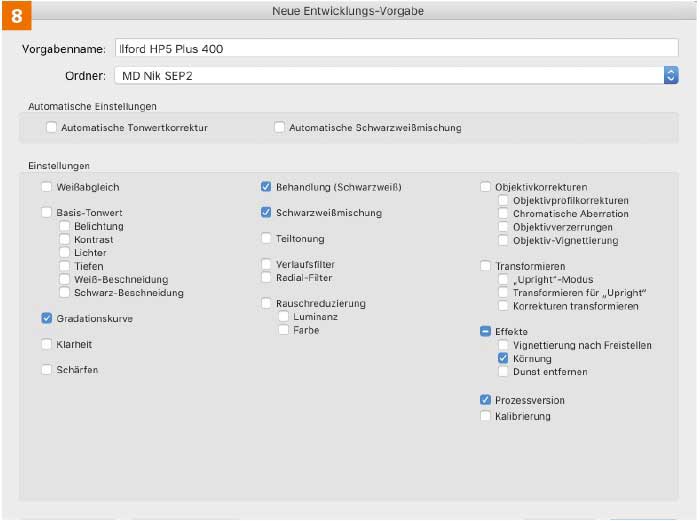Toggle the Behandlung (Schwarzweiß) checkbox
This screenshot has width=700, height=521.
(x=266, y=187)
